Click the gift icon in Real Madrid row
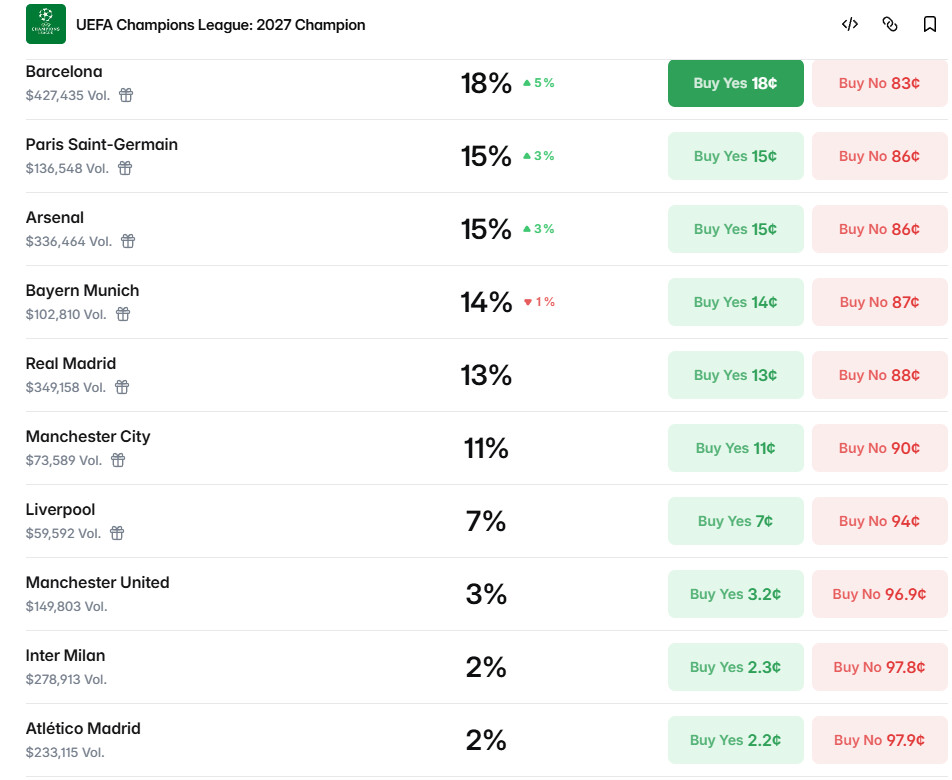This screenshot has height=780, width=952. coord(122,387)
